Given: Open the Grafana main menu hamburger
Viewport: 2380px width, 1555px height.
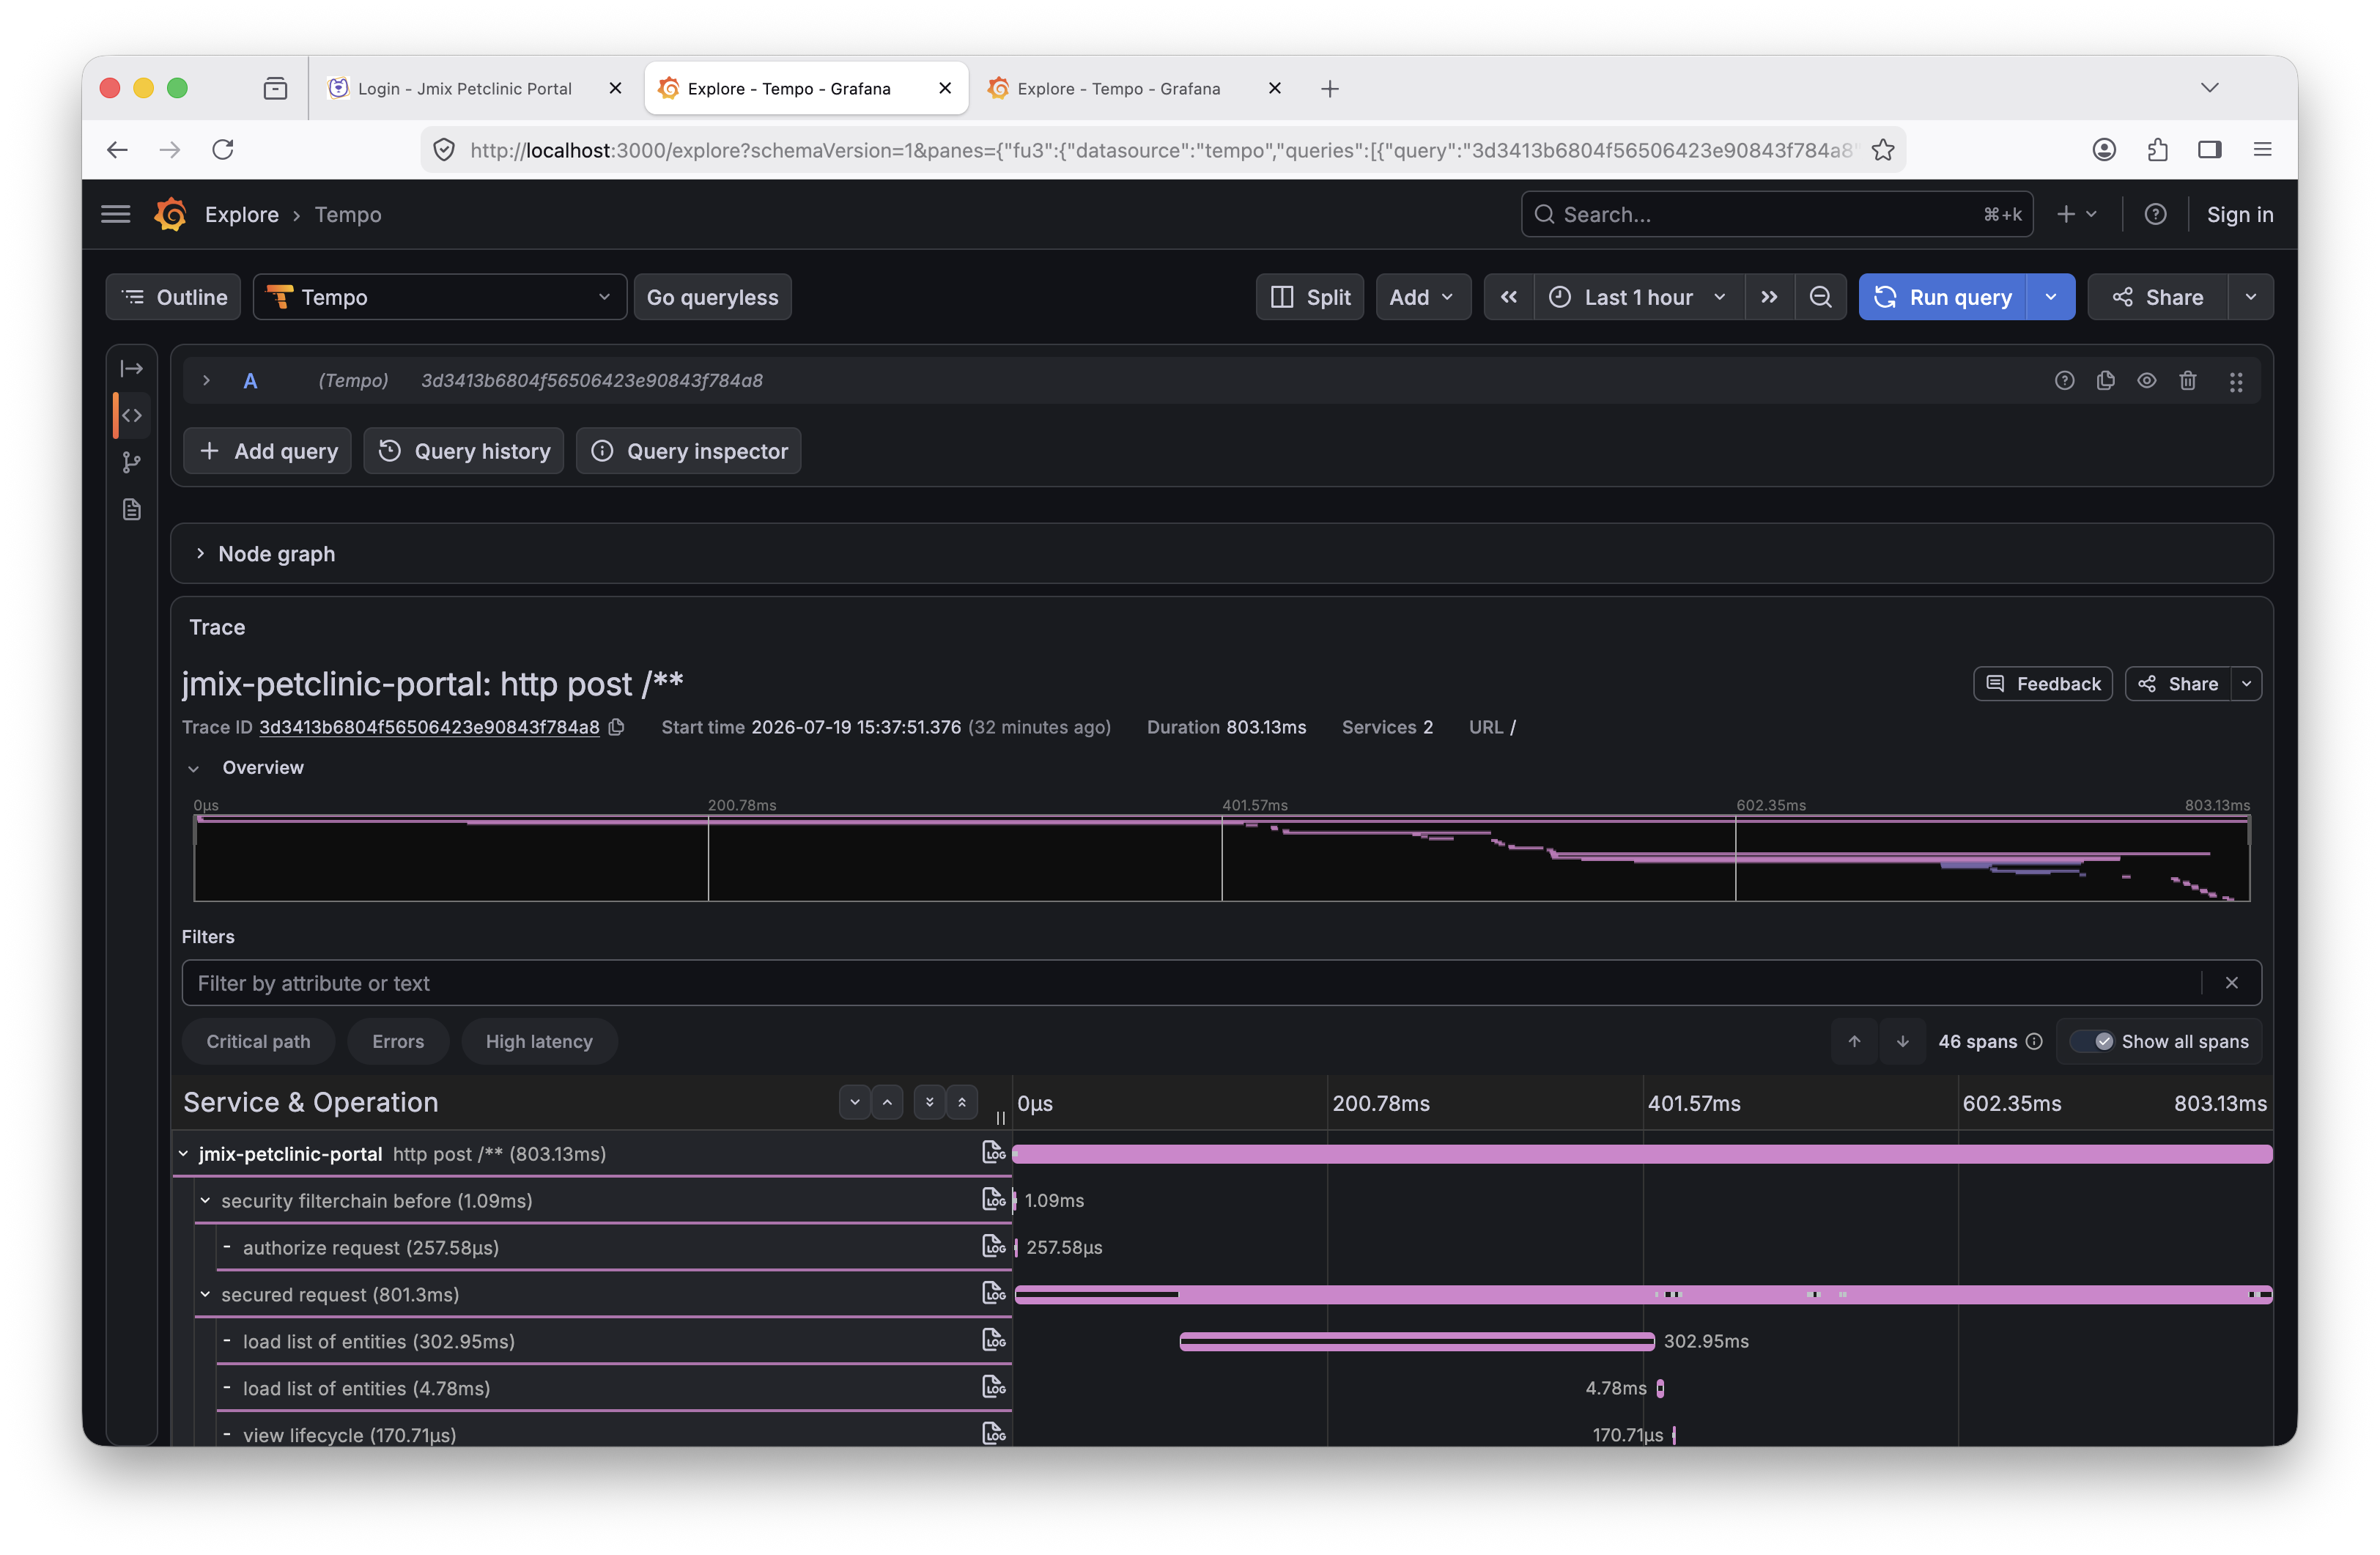Looking at the screenshot, I should [116, 214].
